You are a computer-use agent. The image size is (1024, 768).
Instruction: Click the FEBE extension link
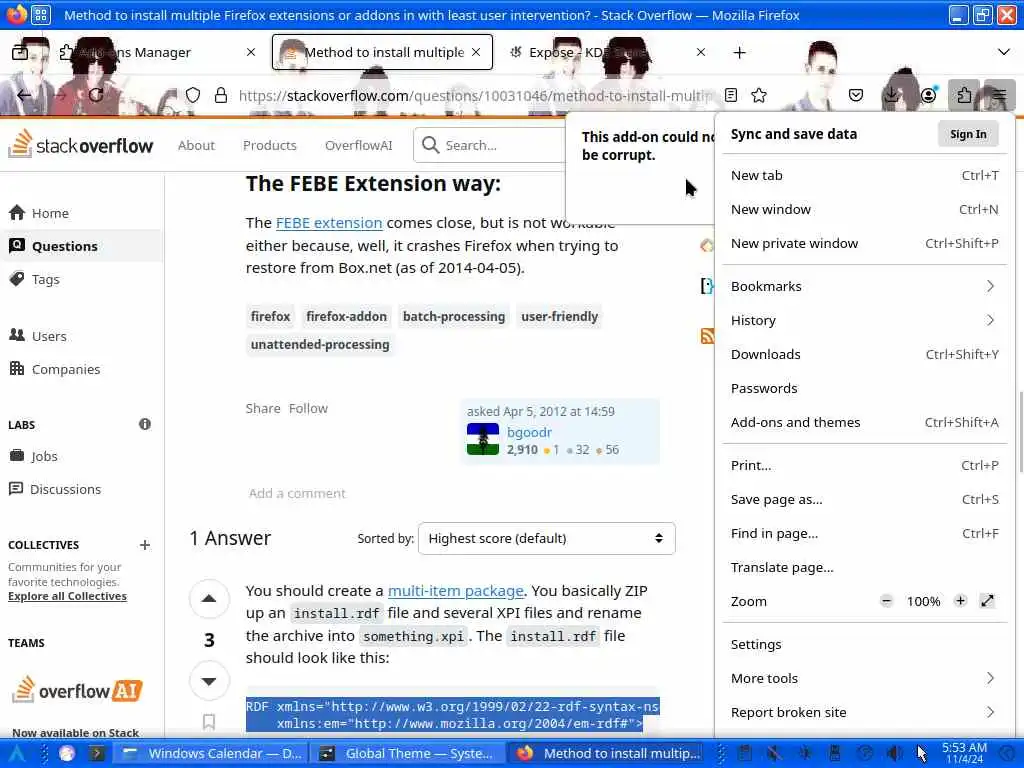click(x=328, y=223)
